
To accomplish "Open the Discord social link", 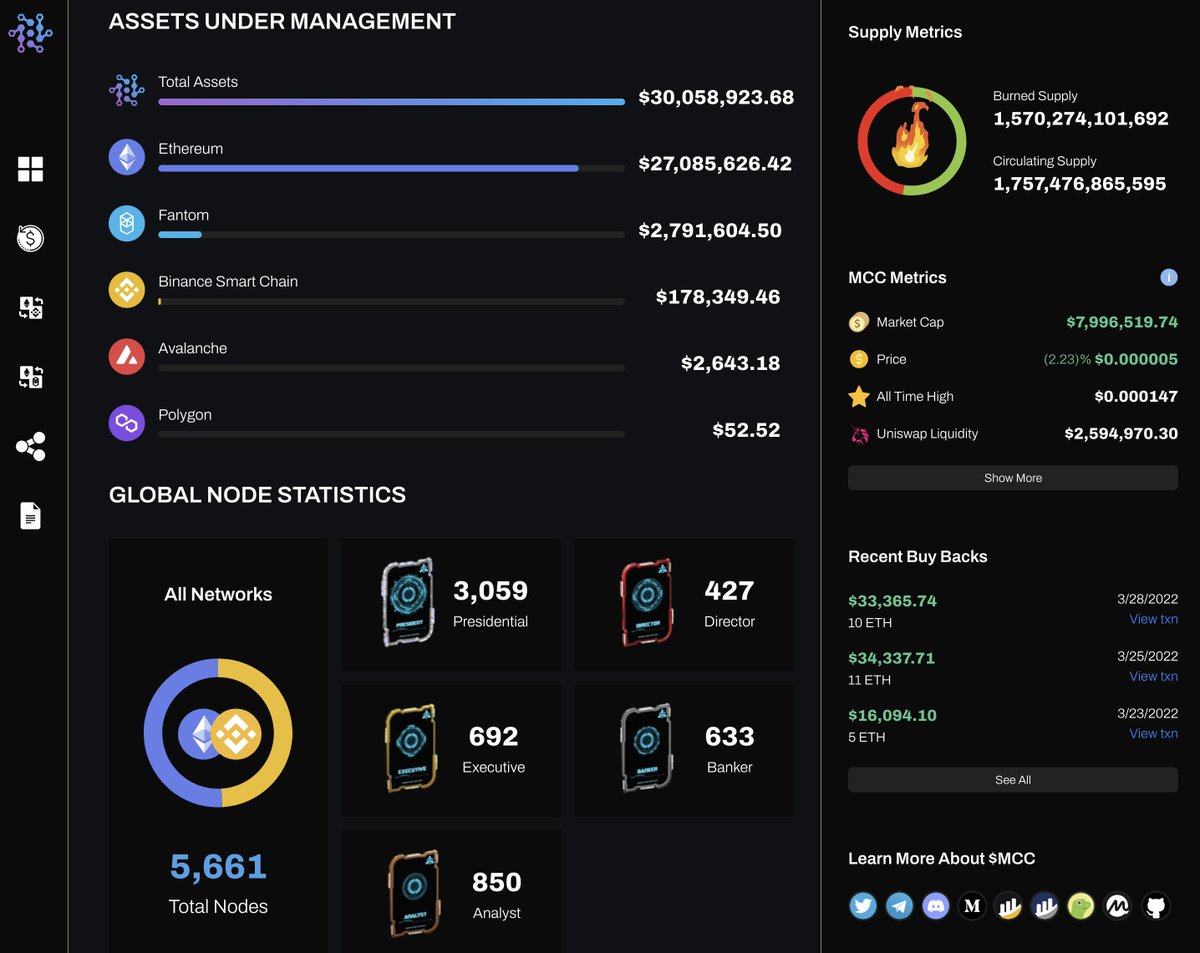I will [x=936, y=906].
